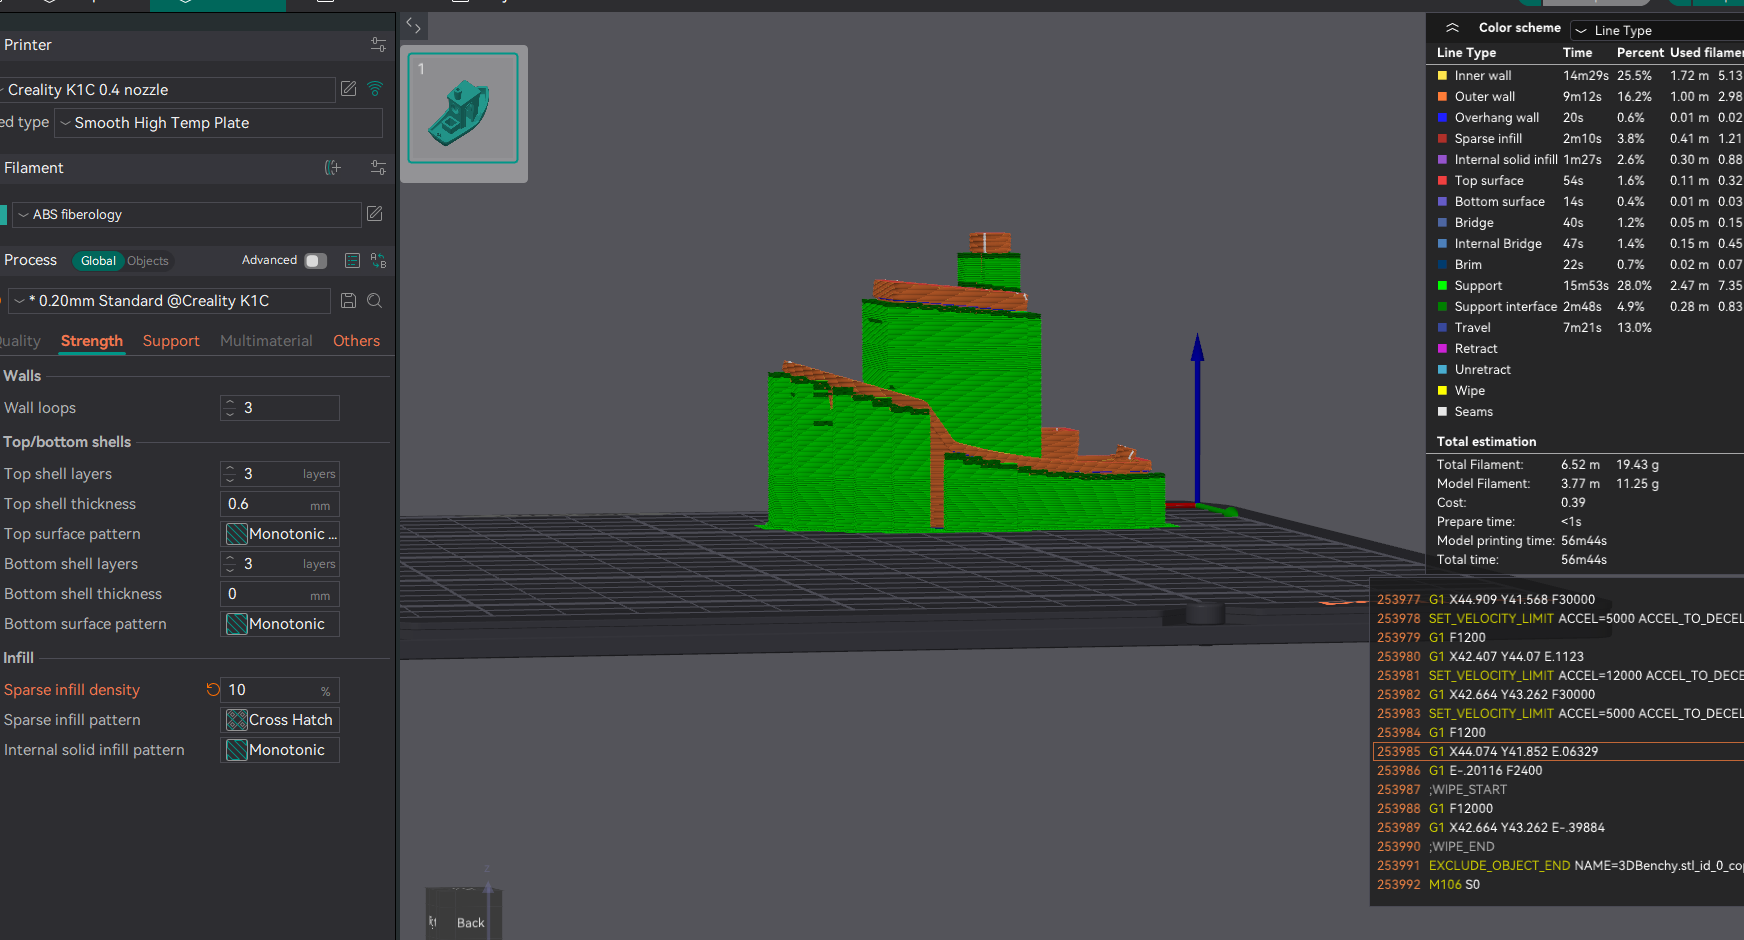
Task: Toggle Bridge lines visibility
Action: pyautogui.click(x=1442, y=223)
